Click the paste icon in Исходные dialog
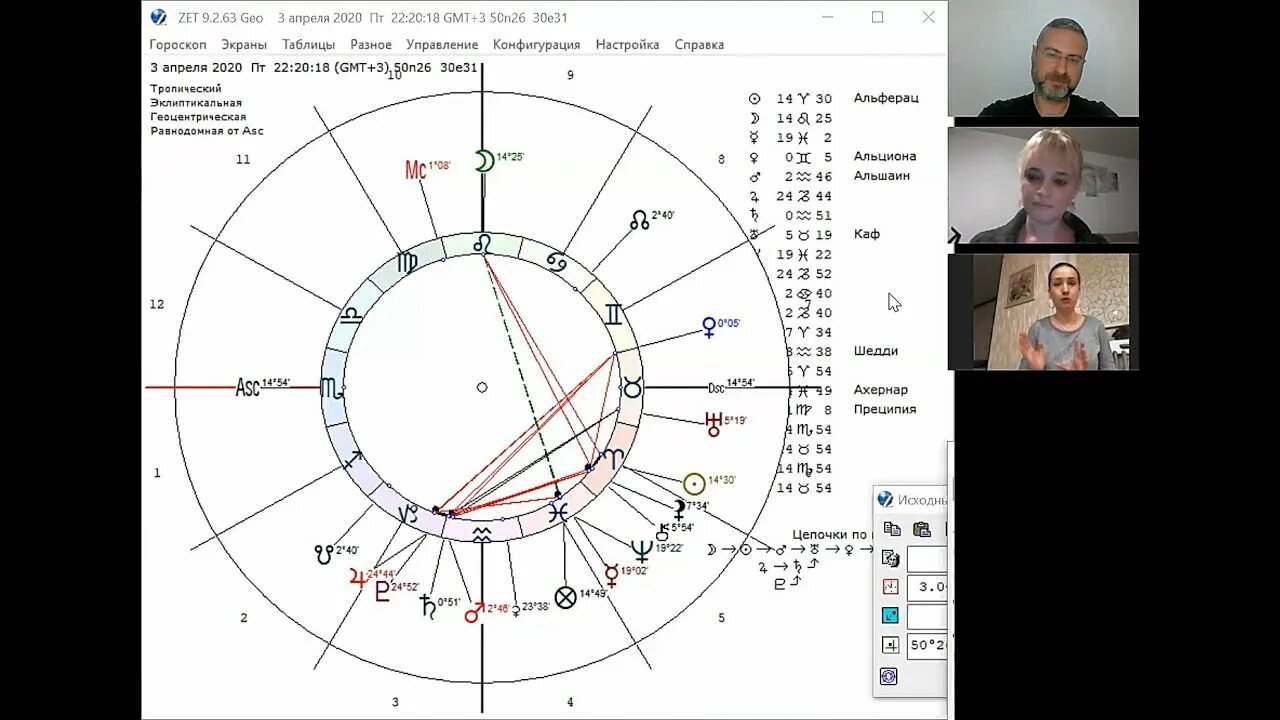1280x720 pixels. click(x=922, y=530)
